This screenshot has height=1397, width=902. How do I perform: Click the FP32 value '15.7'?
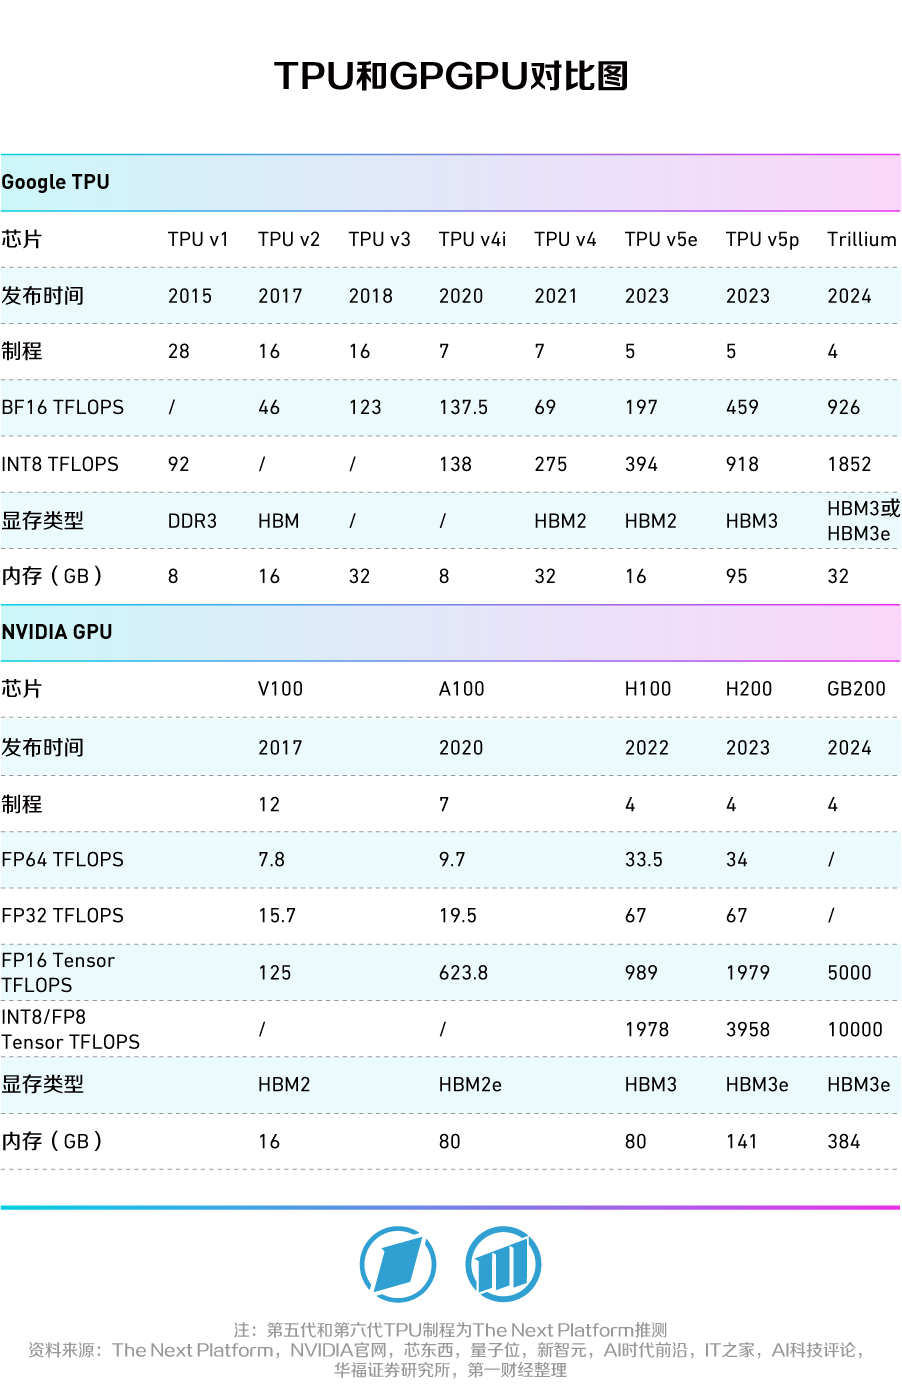coord(277,915)
